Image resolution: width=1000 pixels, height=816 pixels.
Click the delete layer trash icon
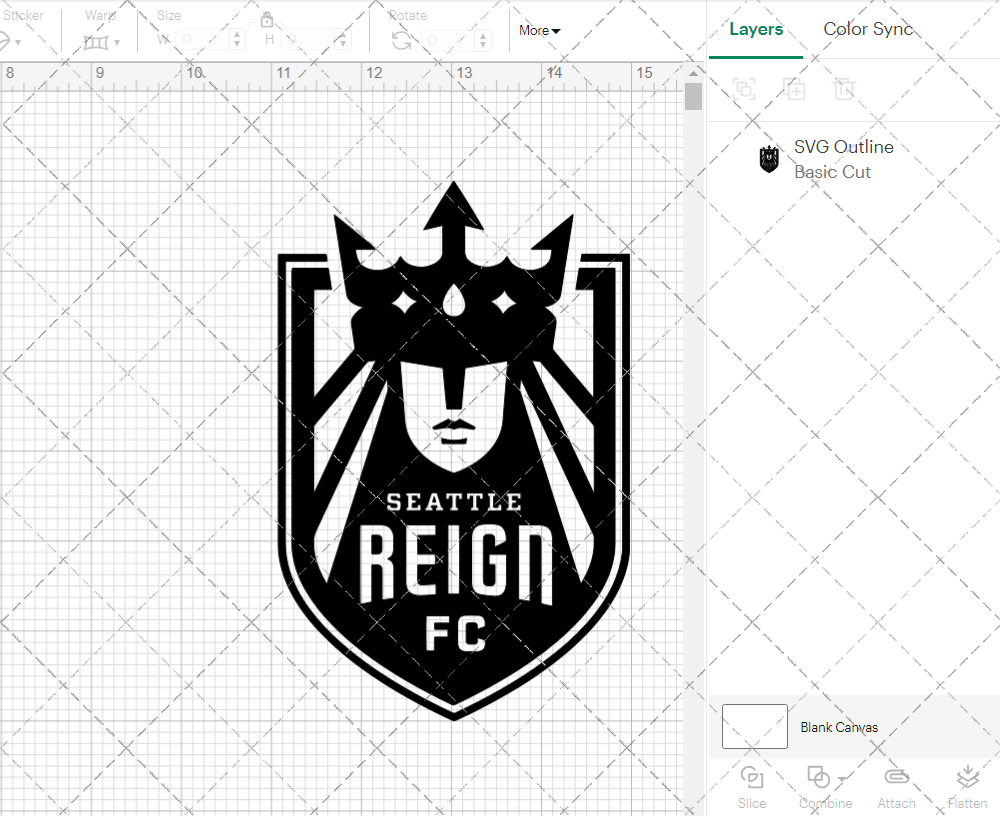tap(845, 89)
